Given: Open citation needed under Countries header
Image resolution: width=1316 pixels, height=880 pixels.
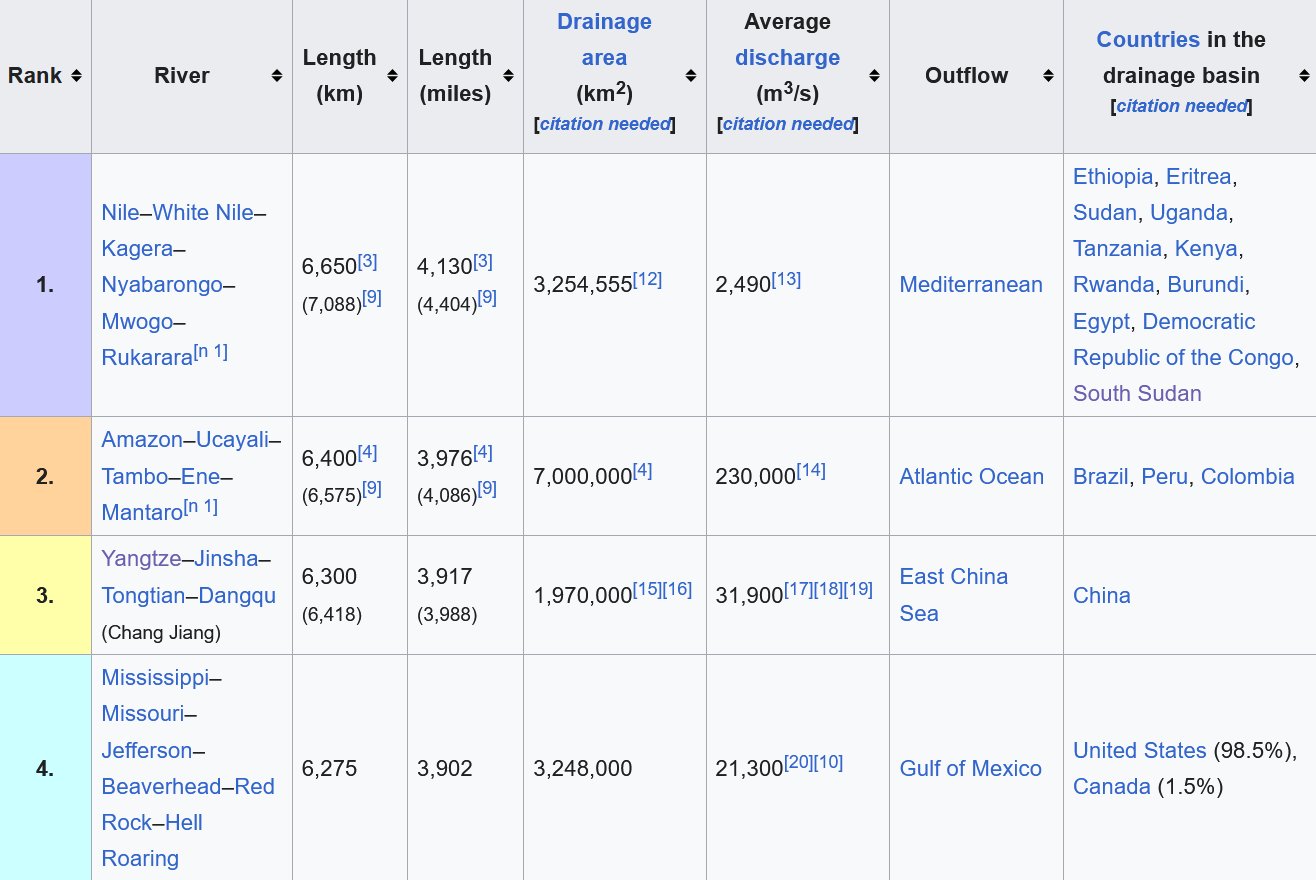Looking at the screenshot, I should pos(1181,106).
